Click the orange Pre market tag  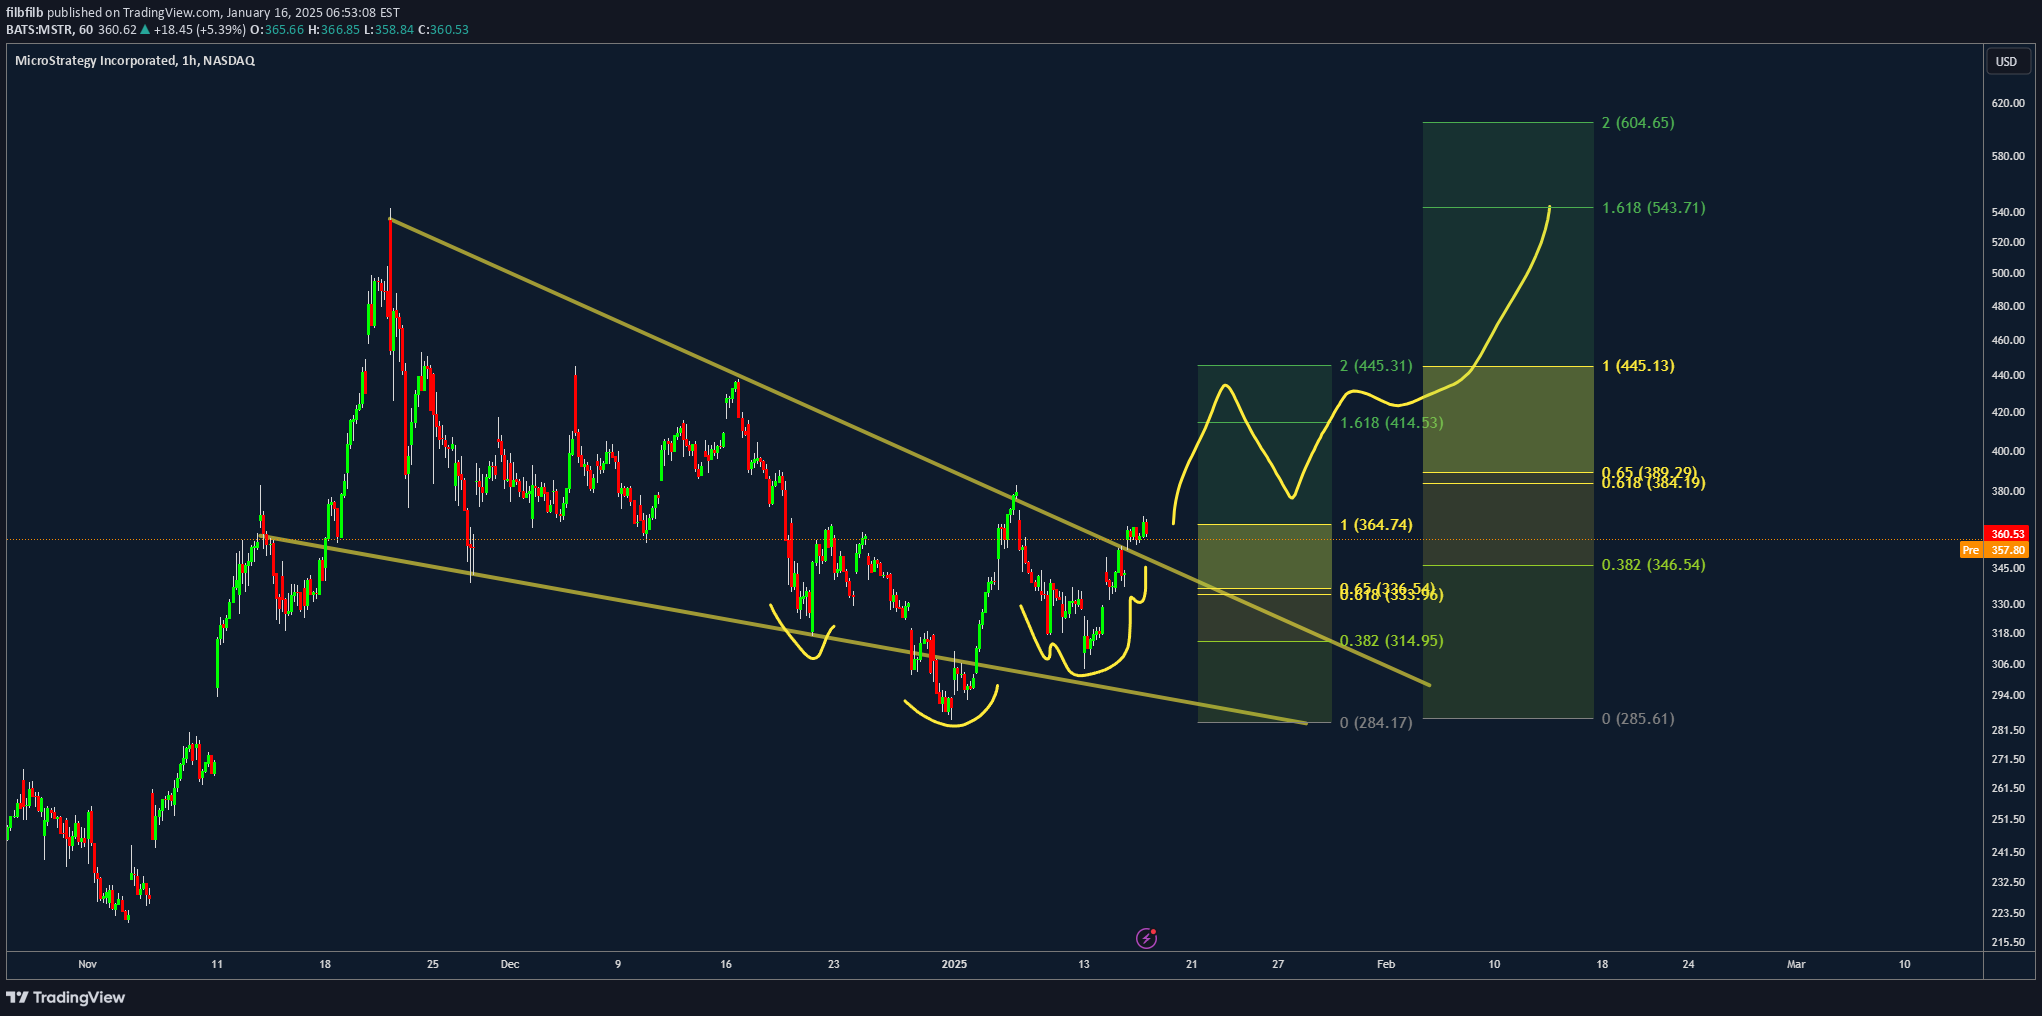pyautogui.click(x=1970, y=550)
